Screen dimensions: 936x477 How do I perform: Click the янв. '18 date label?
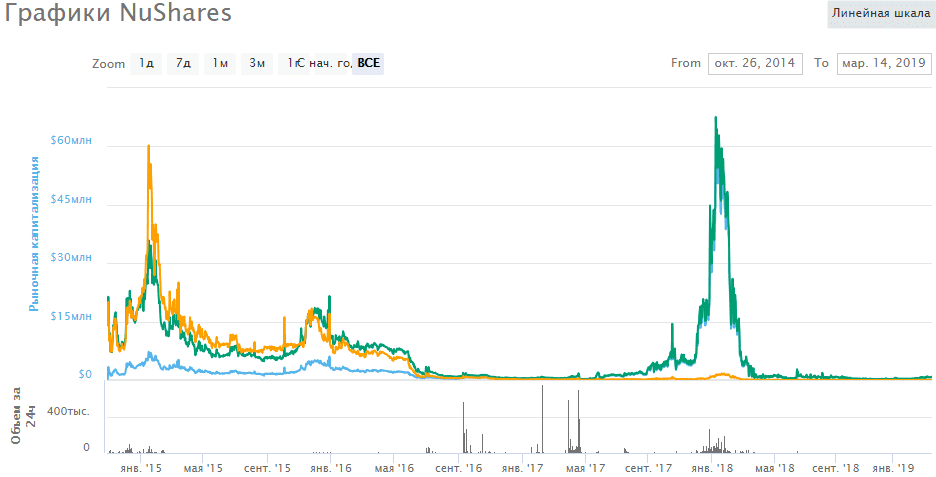[x=712, y=468]
